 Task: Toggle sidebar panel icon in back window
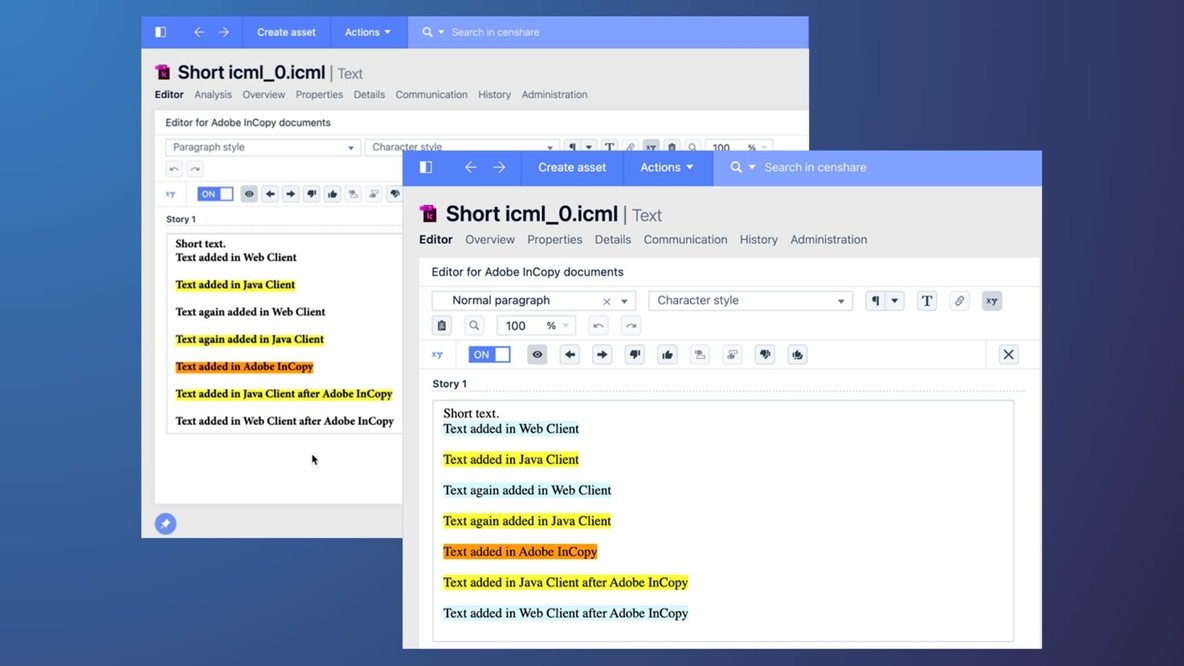click(x=161, y=32)
